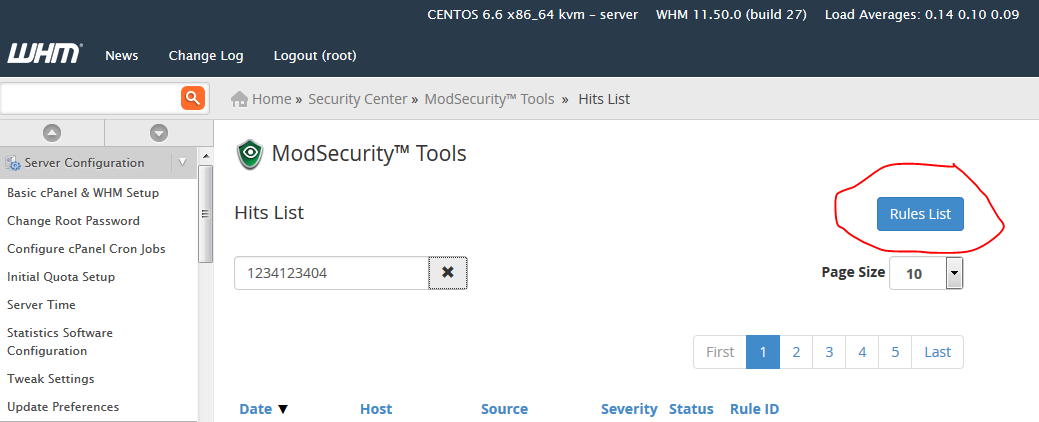
Task: Sort by the Date column header
Action: coord(256,409)
